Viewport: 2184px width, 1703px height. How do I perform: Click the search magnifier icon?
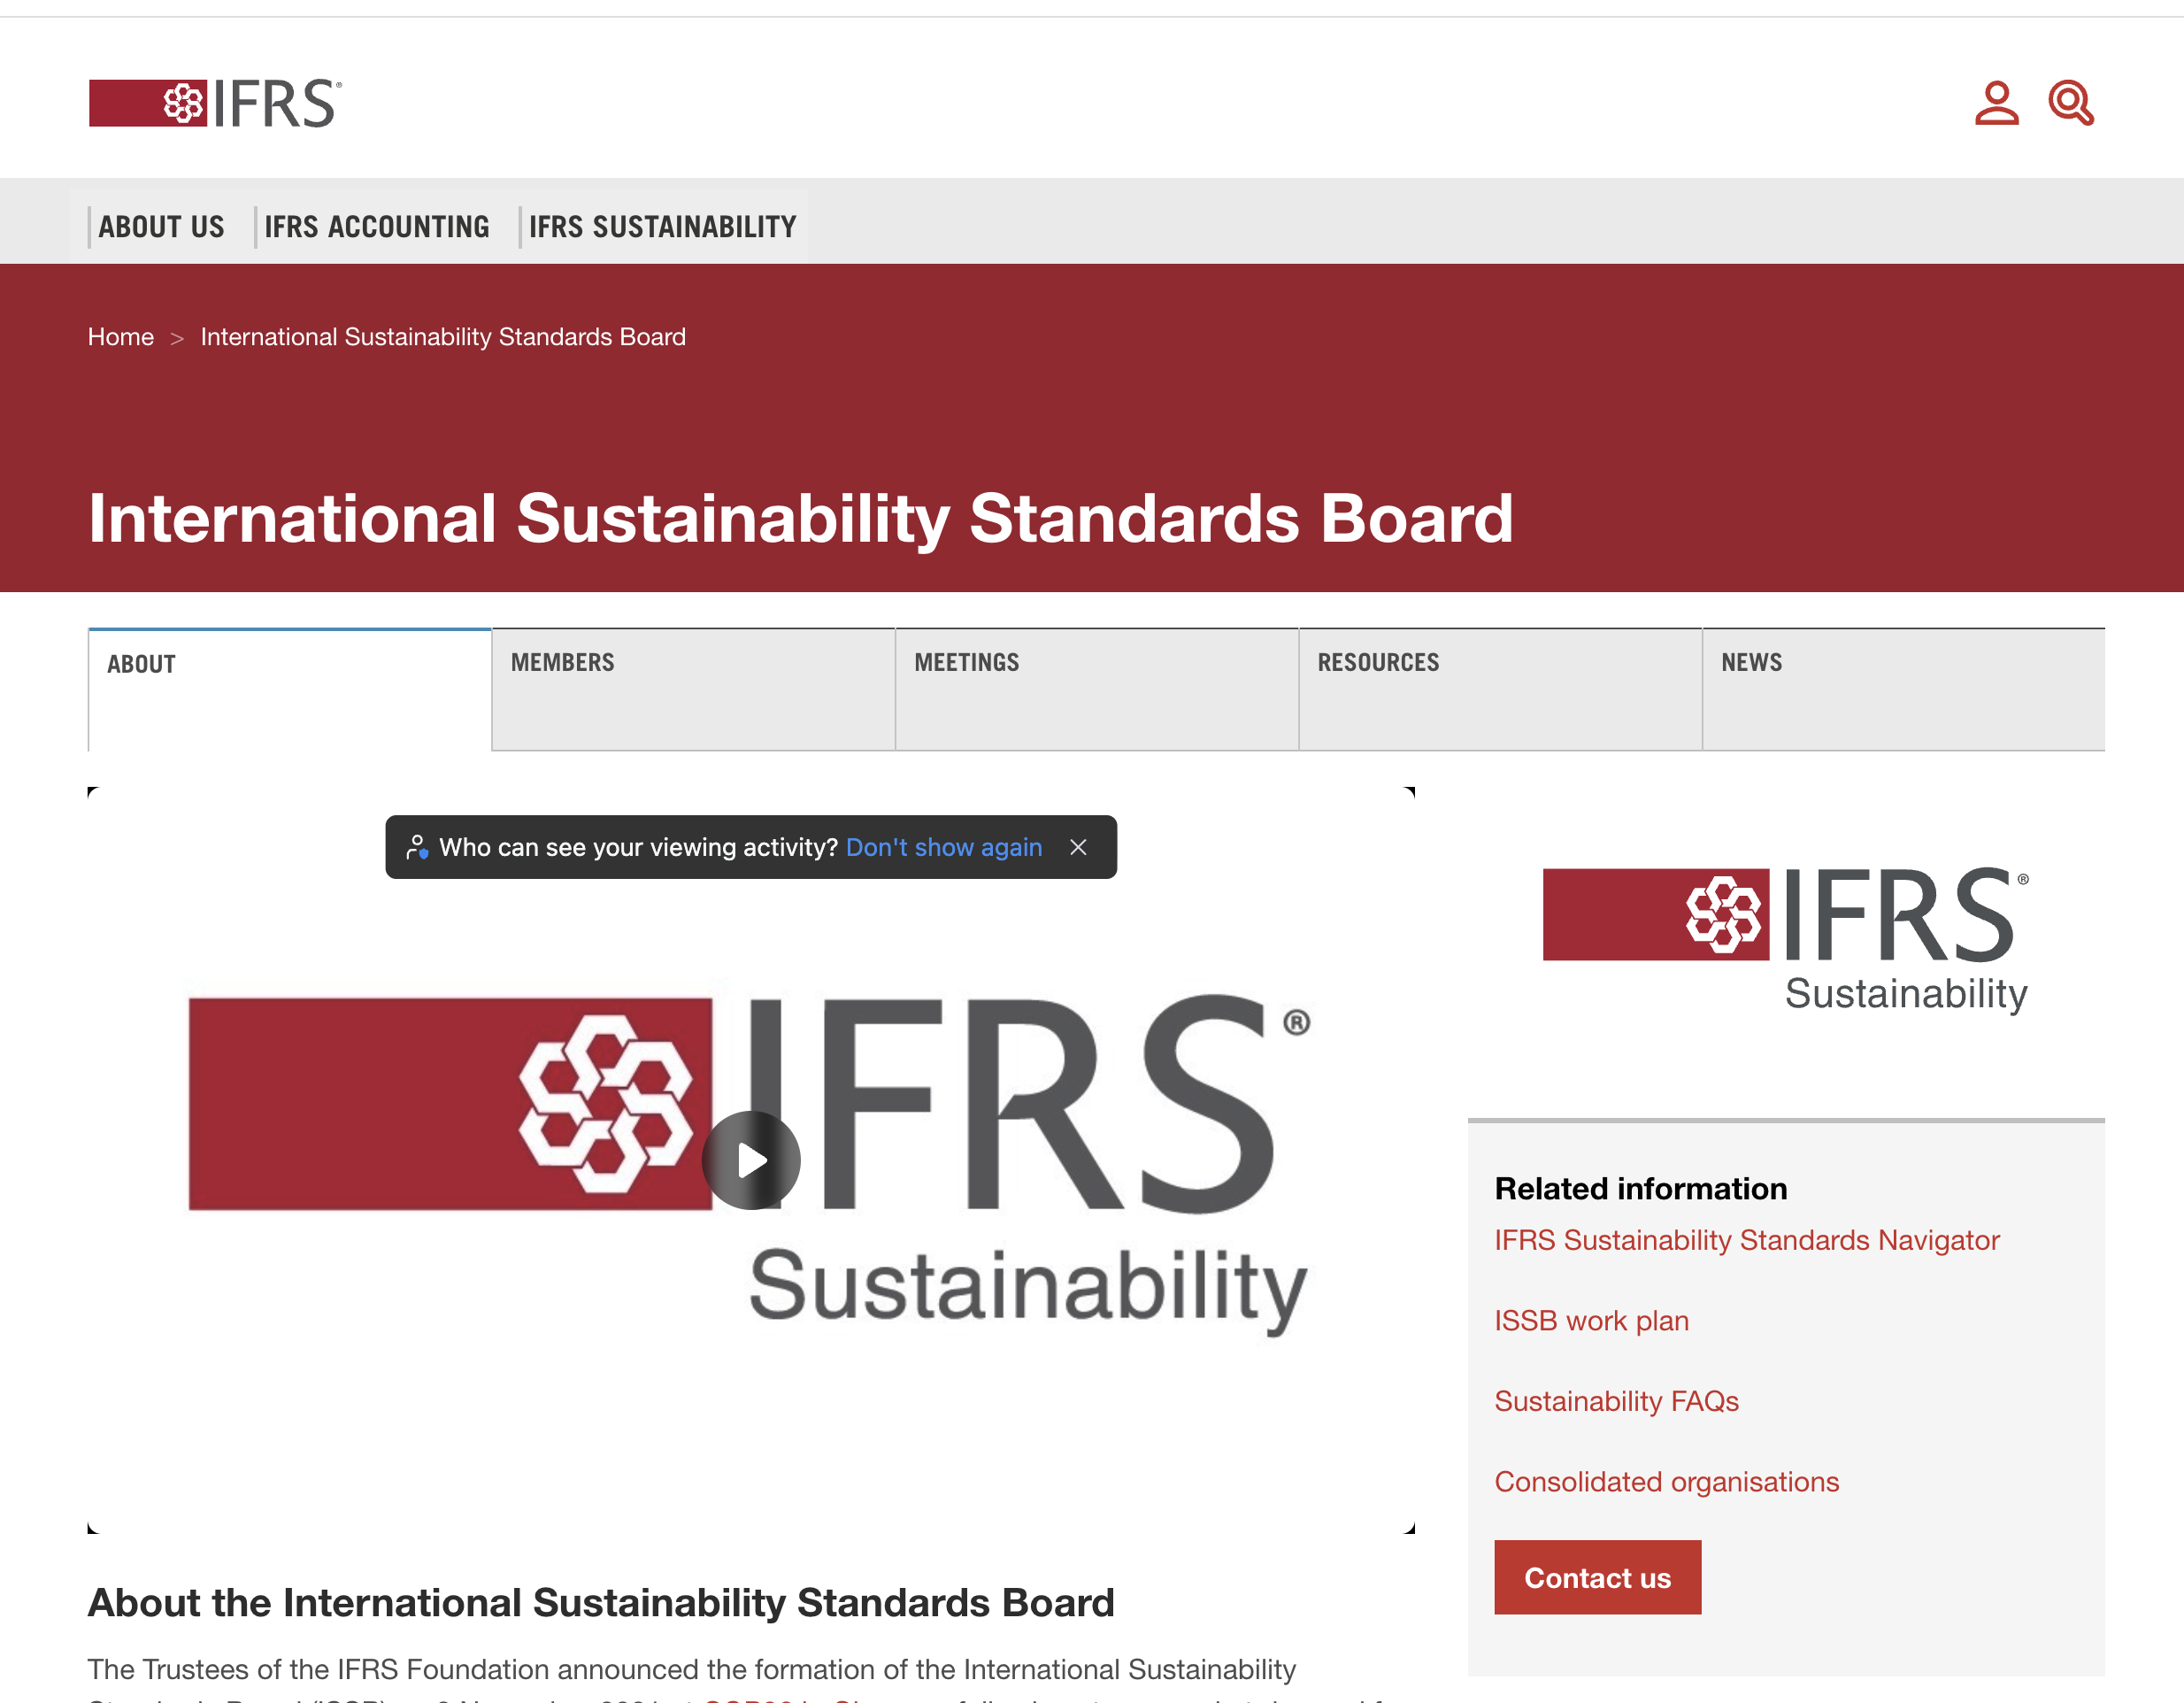(2071, 103)
